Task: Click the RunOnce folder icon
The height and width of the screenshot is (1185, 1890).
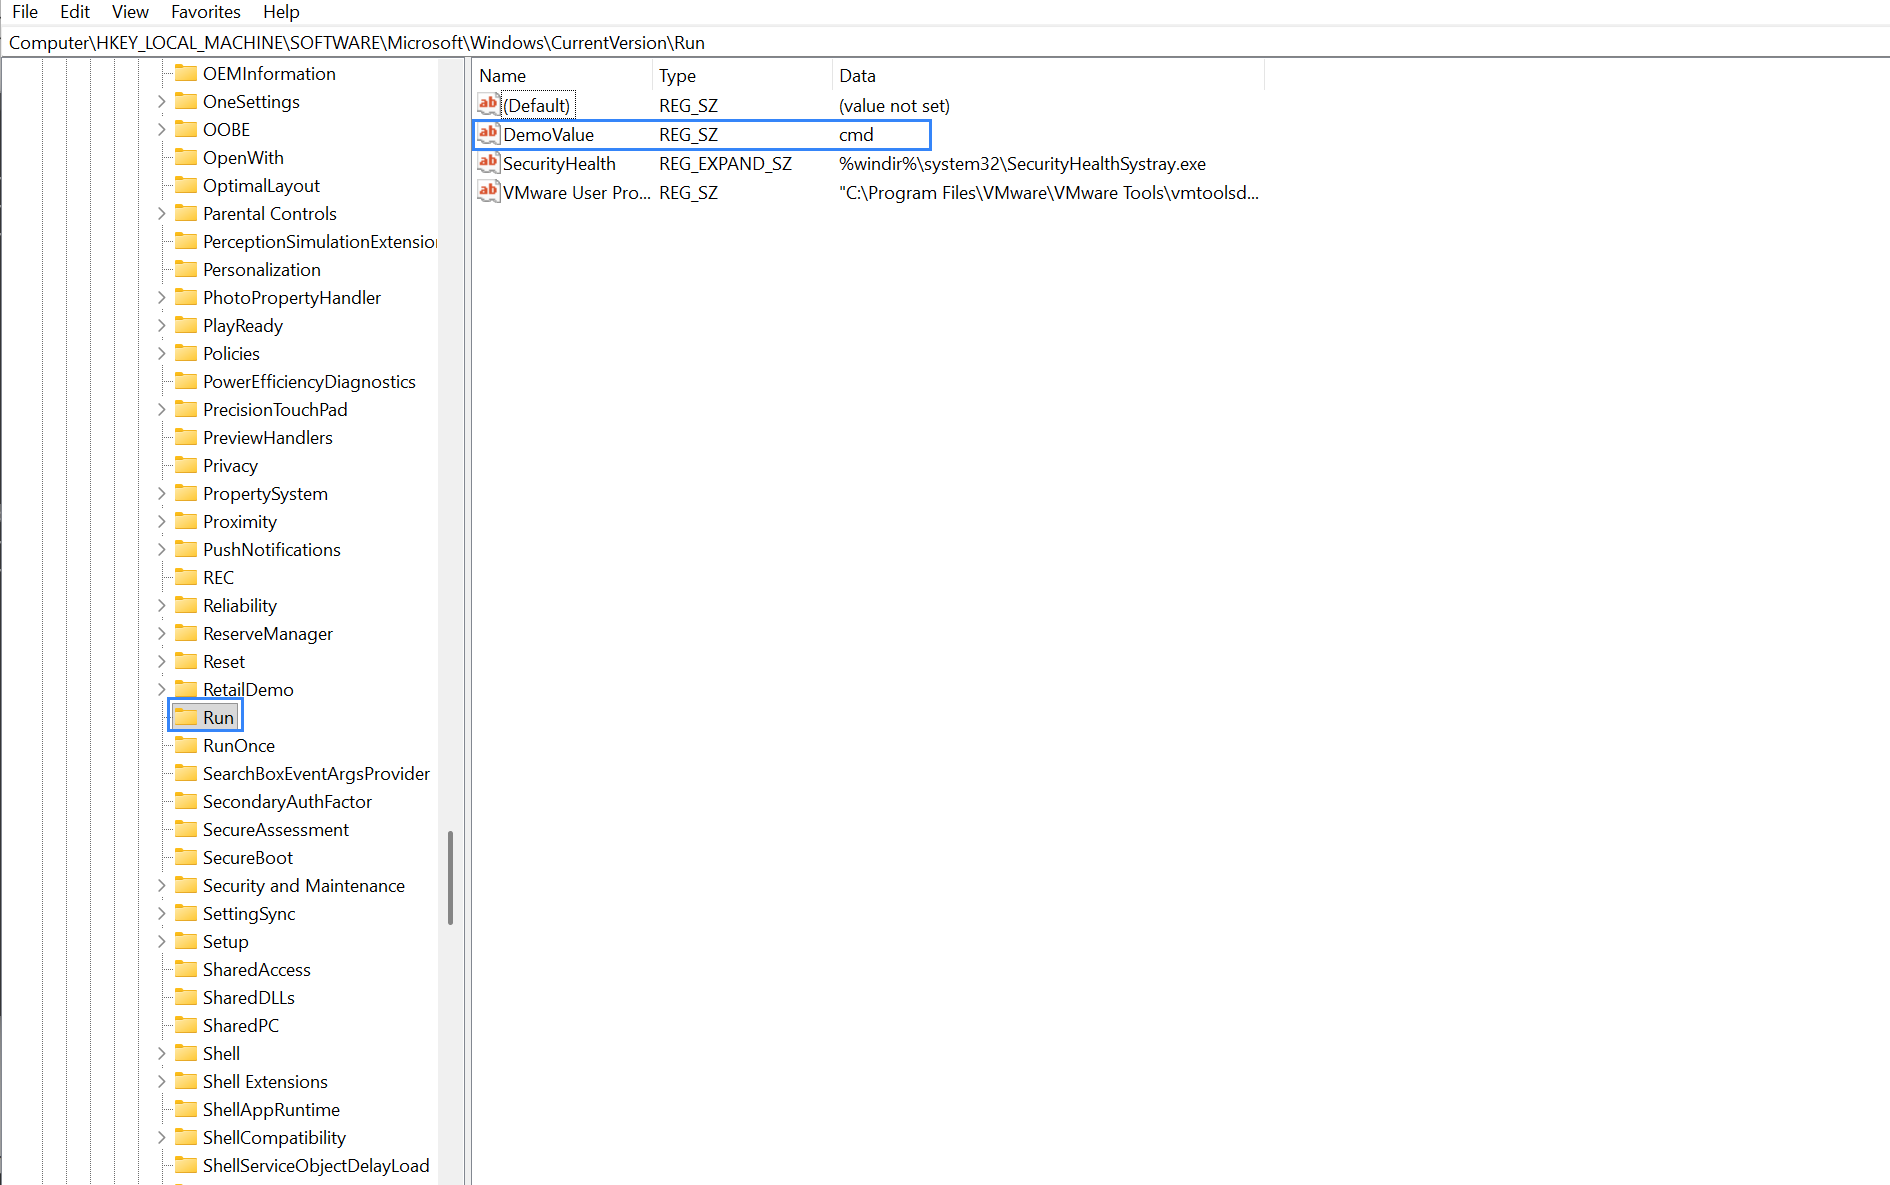Action: click(188, 745)
